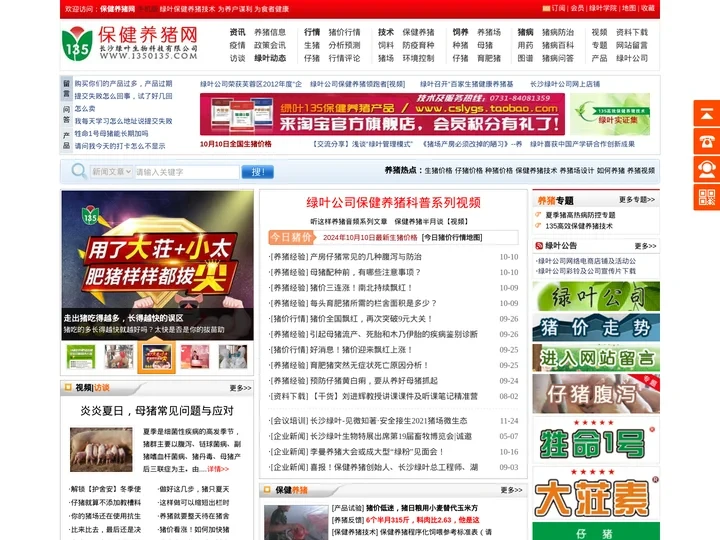Open message 怎么卖 in Q&A list
The image size is (720, 540).
[85, 109]
